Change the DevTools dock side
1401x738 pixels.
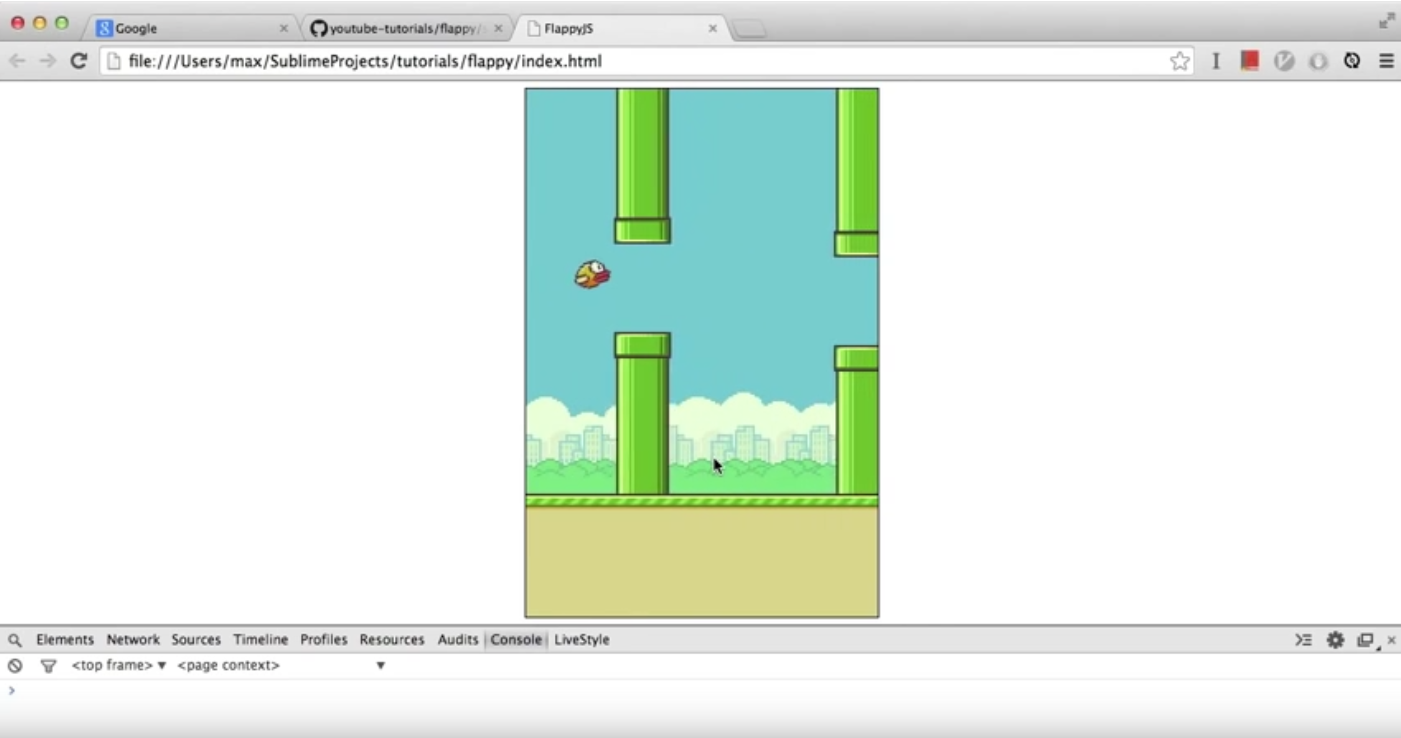(x=1365, y=640)
